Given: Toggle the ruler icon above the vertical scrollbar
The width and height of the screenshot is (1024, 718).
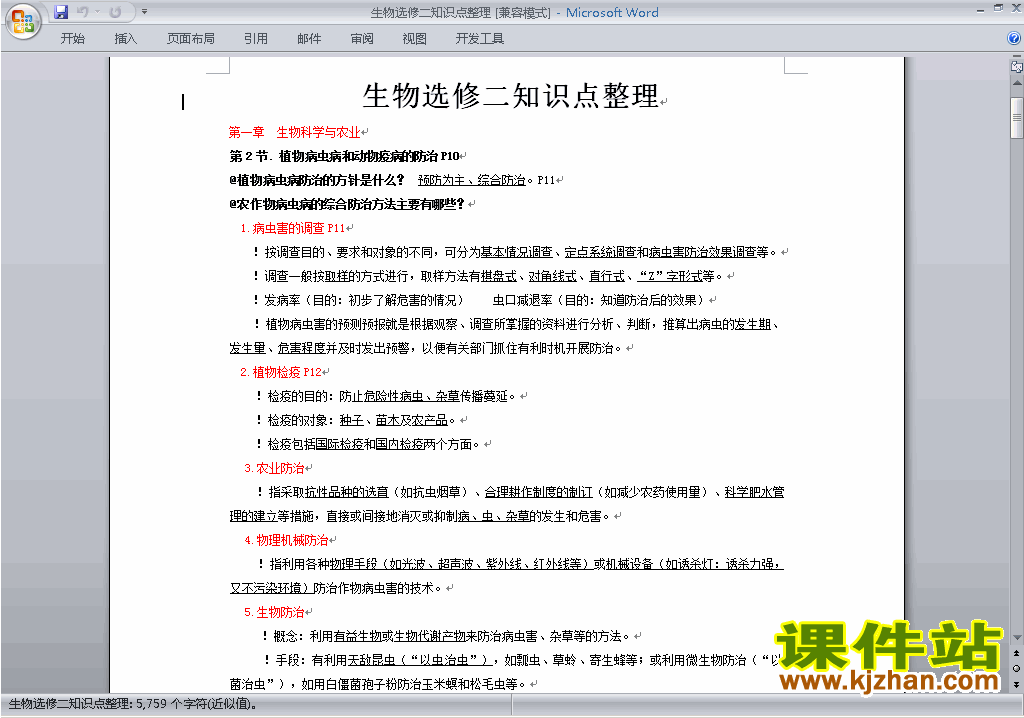Looking at the screenshot, I should [x=1016, y=66].
